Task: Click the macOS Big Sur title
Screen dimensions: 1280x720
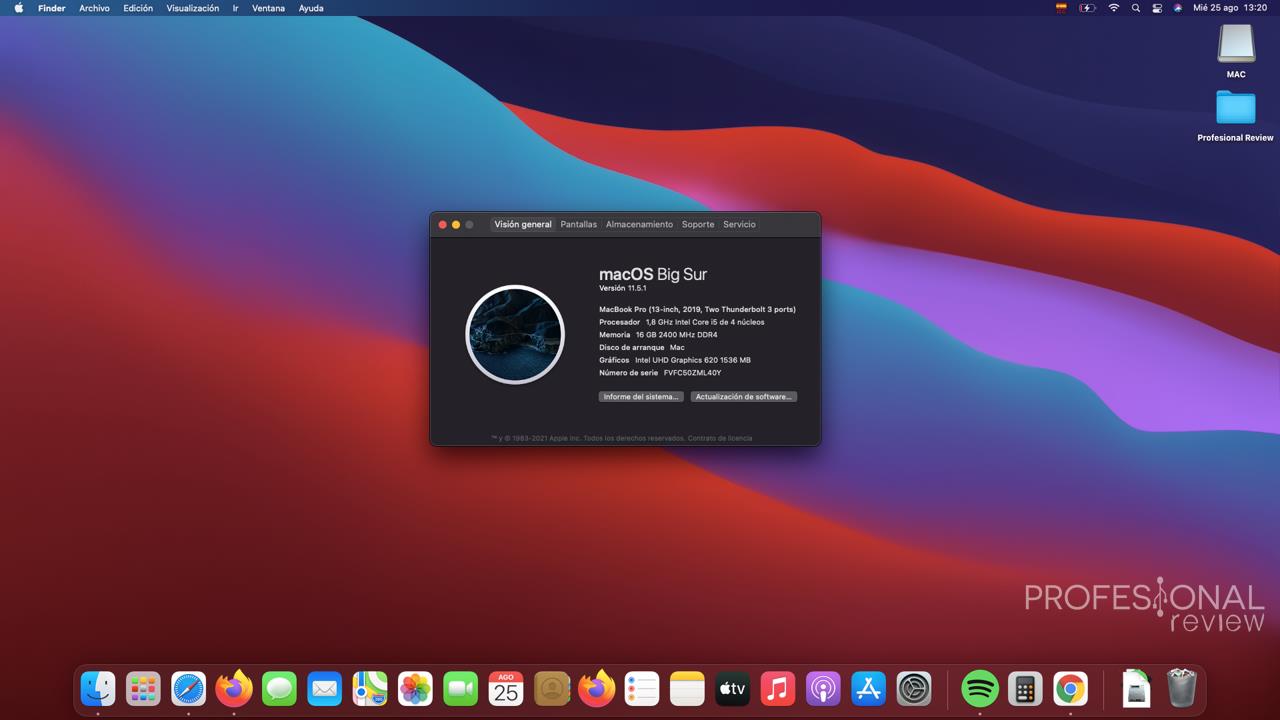Action: 653,274
